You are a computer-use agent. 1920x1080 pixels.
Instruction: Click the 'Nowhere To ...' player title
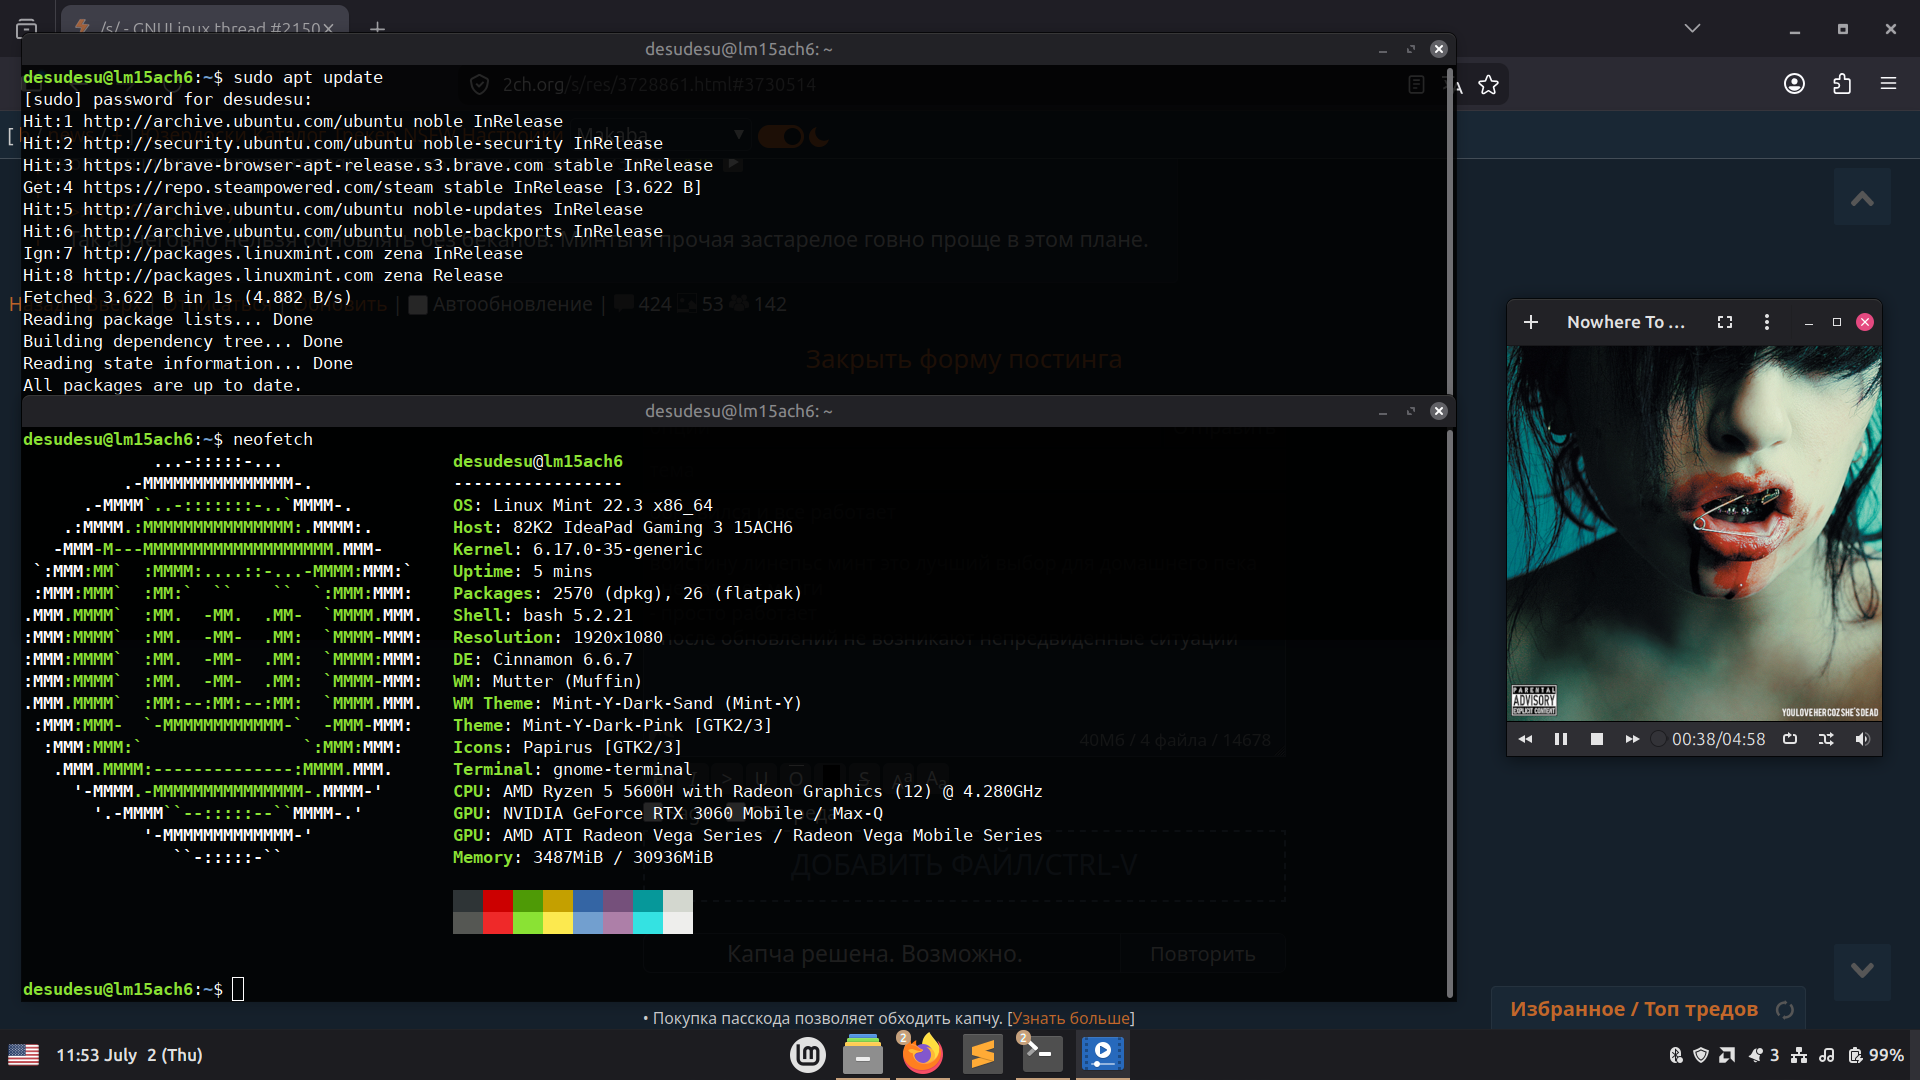tap(1626, 322)
